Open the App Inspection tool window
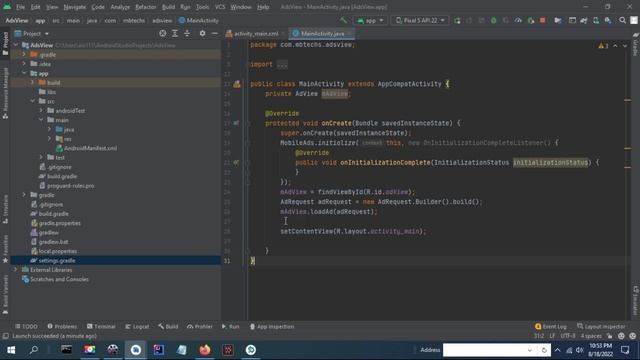 tap(272, 327)
